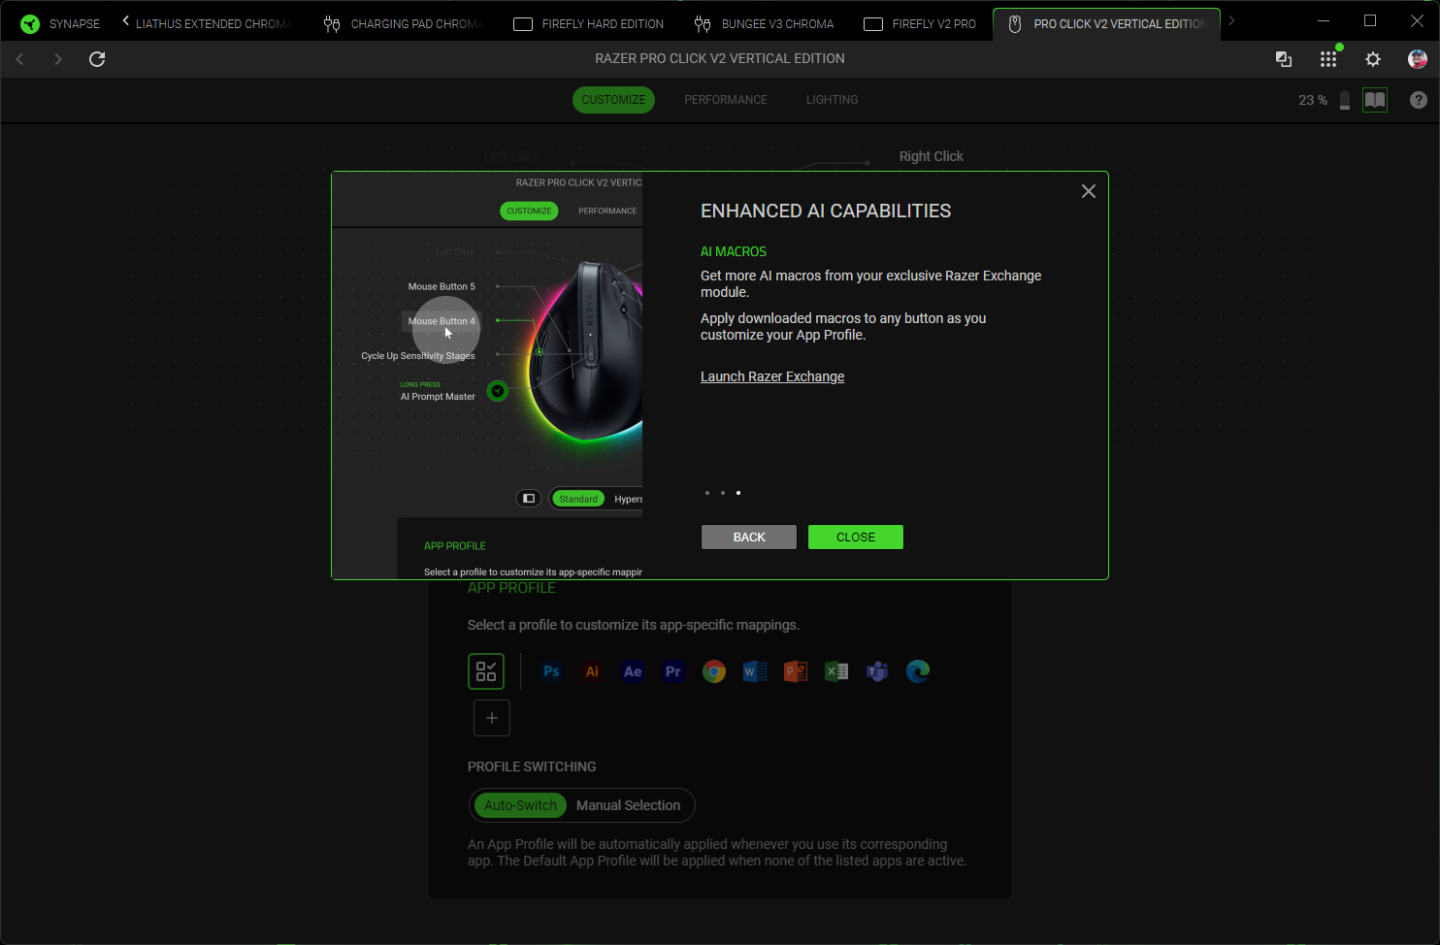Go back using the BACK button
The width and height of the screenshot is (1440, 945).
tap(749, 537)
